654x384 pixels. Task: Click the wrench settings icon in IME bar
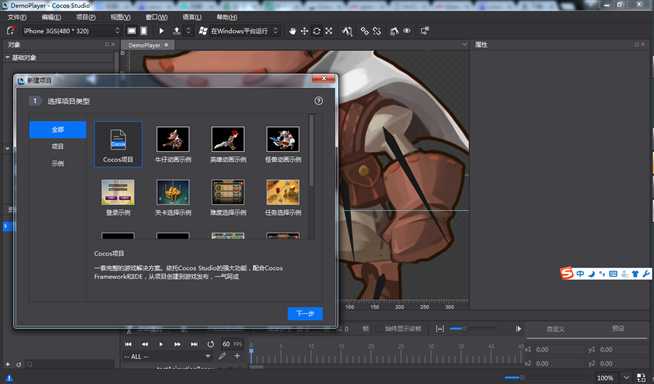[646, 274]
